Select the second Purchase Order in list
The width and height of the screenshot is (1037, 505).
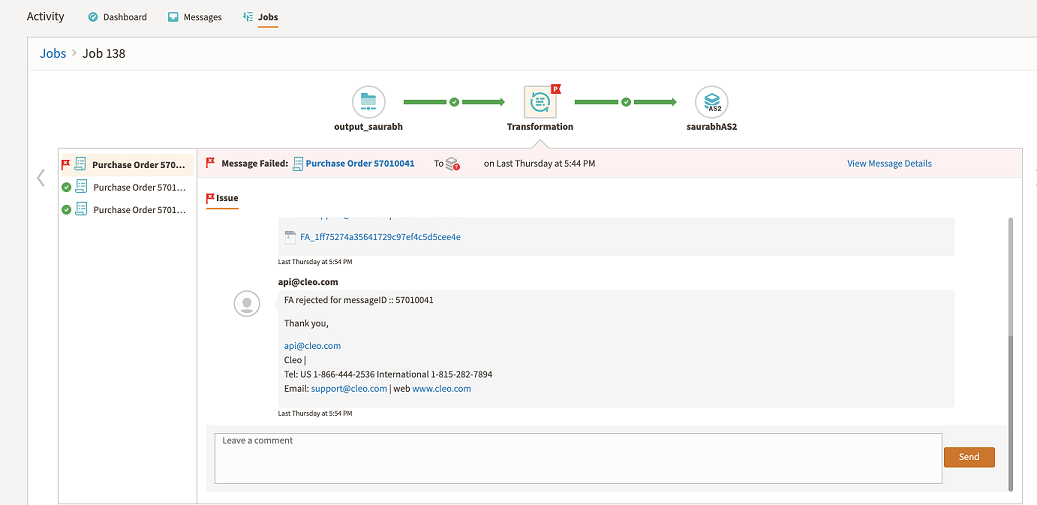coord(138,187)
